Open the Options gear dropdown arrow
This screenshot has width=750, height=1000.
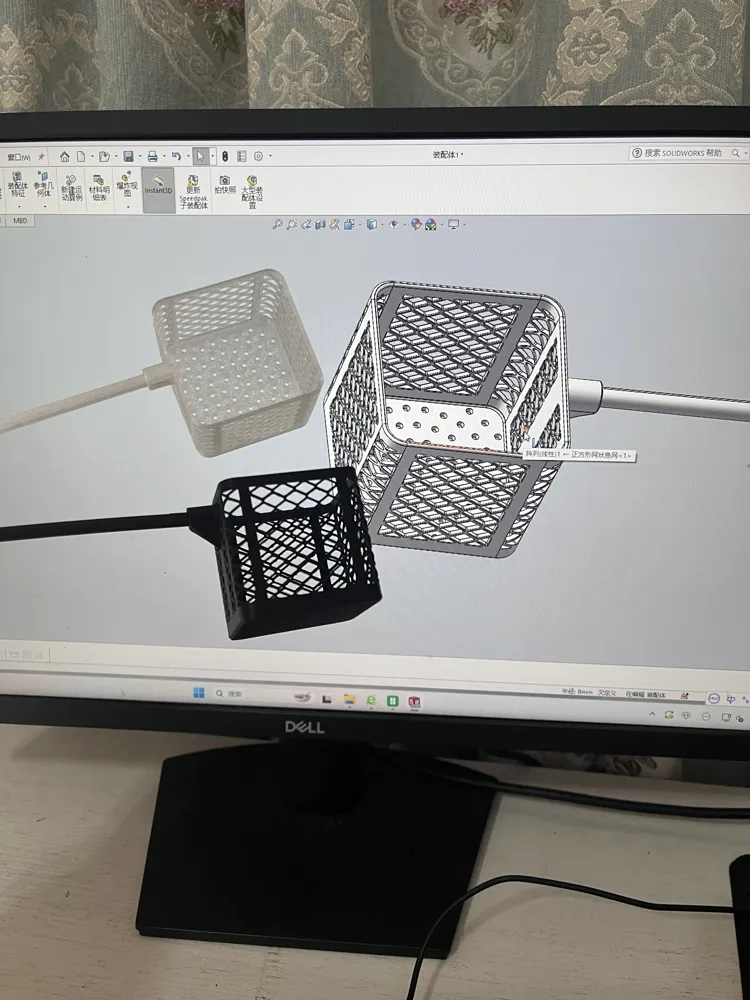point(270,156)
